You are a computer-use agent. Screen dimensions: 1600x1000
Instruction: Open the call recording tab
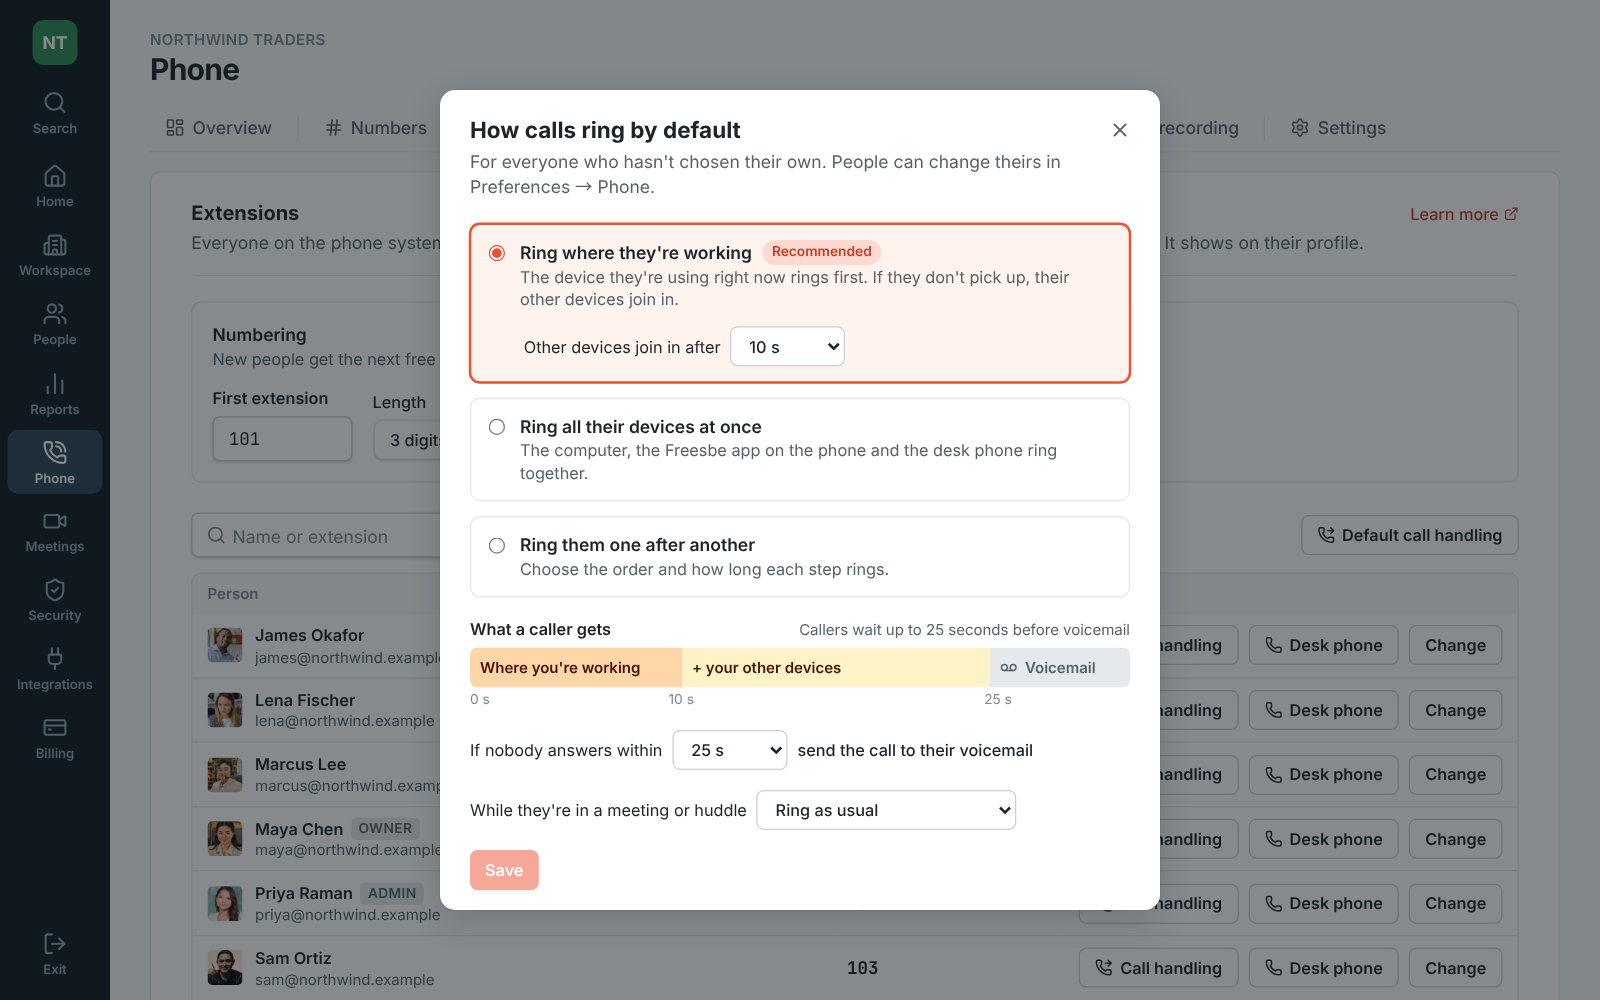[x=1200, y=128]
